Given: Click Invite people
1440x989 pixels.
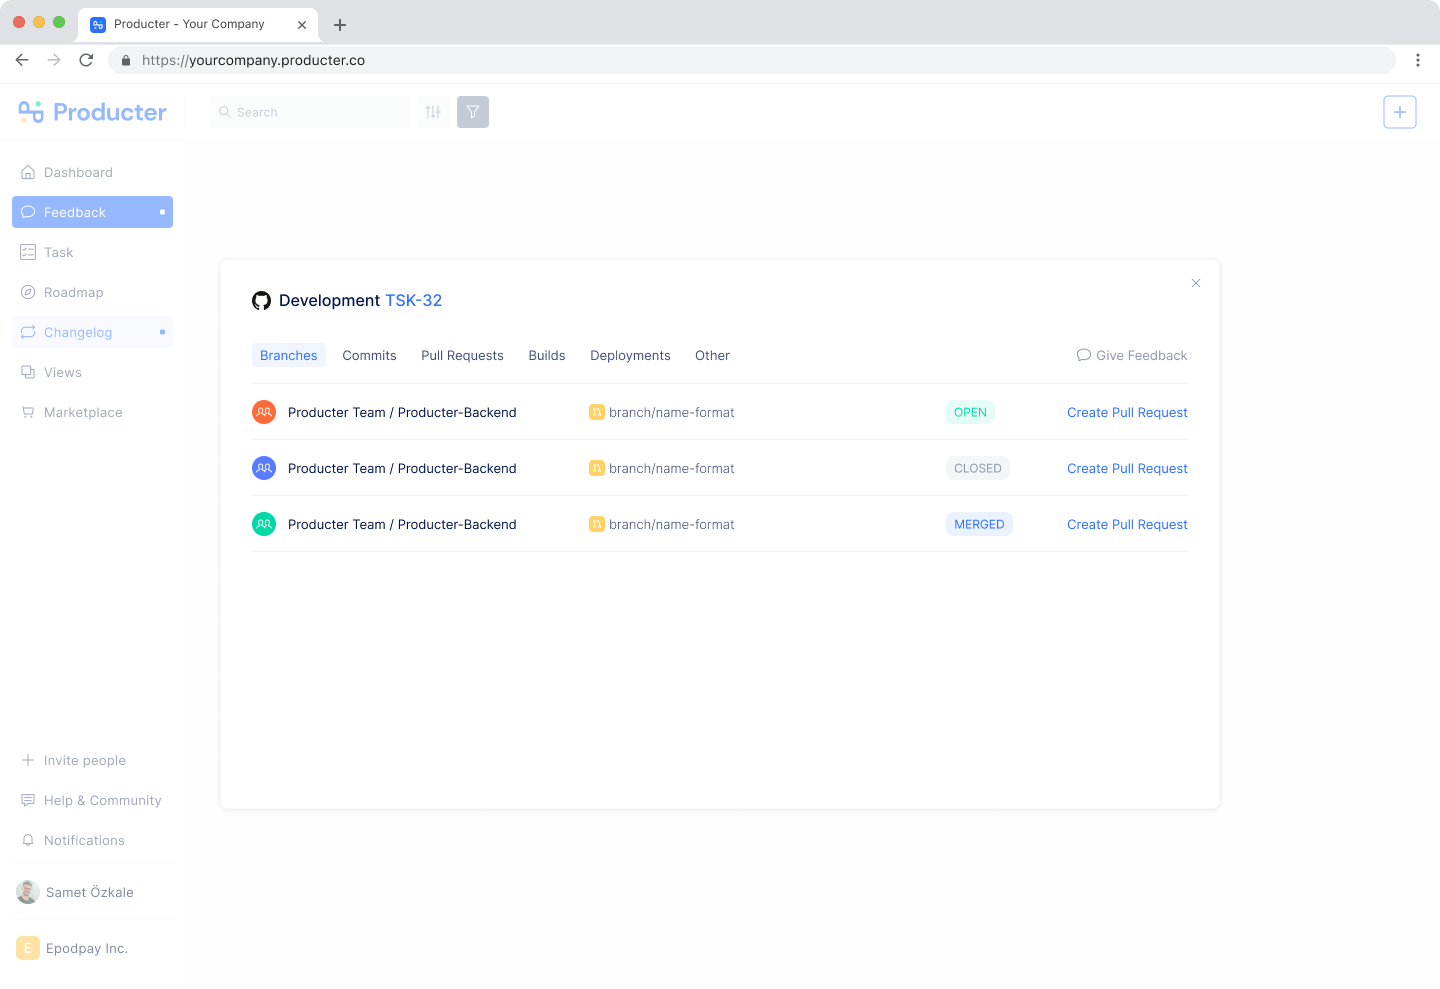Looking at the screenshot, I should click(x=74, y=760).
